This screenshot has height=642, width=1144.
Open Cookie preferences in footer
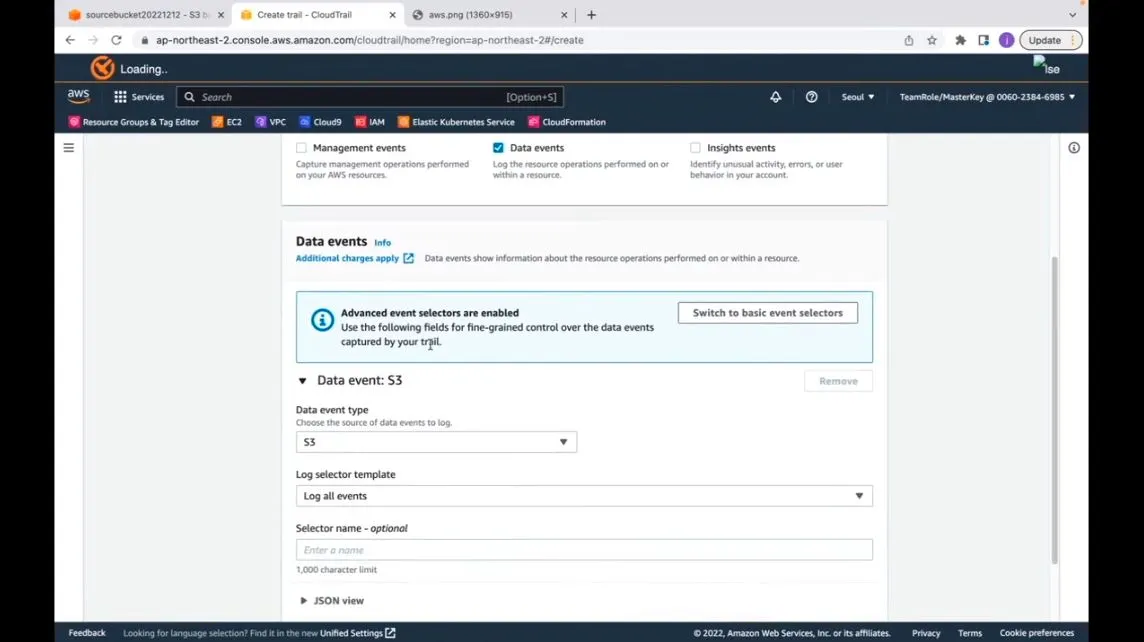click(1037, 633)
